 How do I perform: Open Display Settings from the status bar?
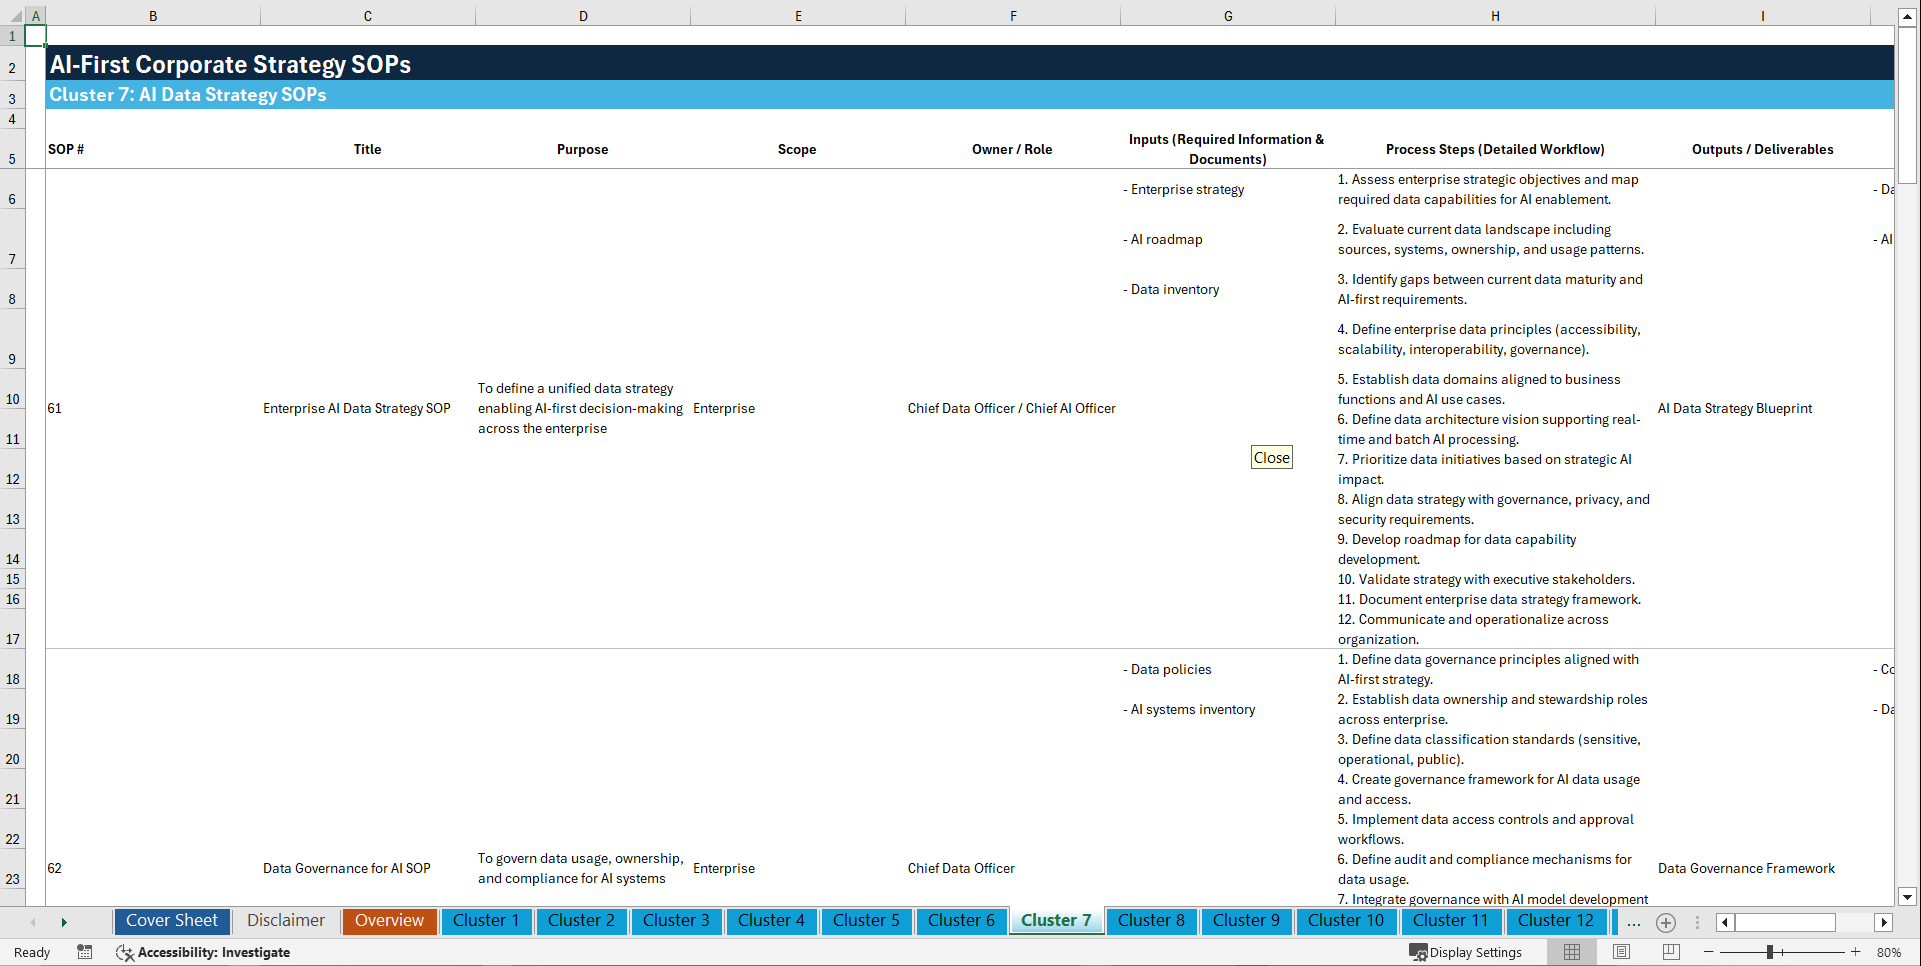pyautogui.click(x=1466, y=952)
